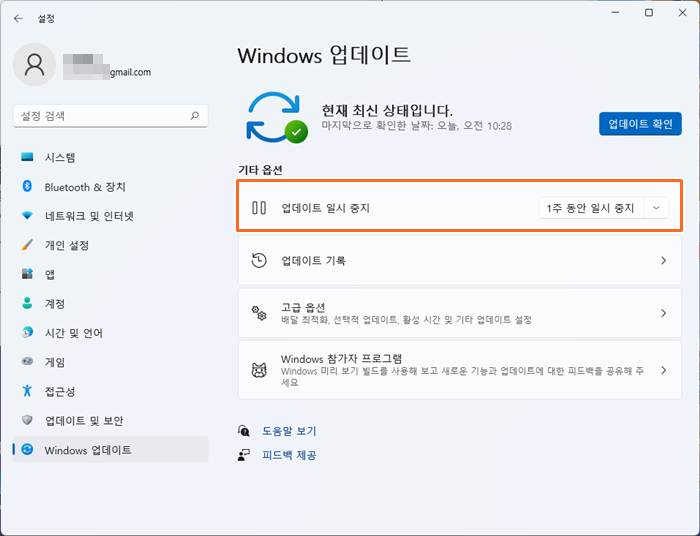
Task: Open the 계정 settings page
Action: pos(110,304)
